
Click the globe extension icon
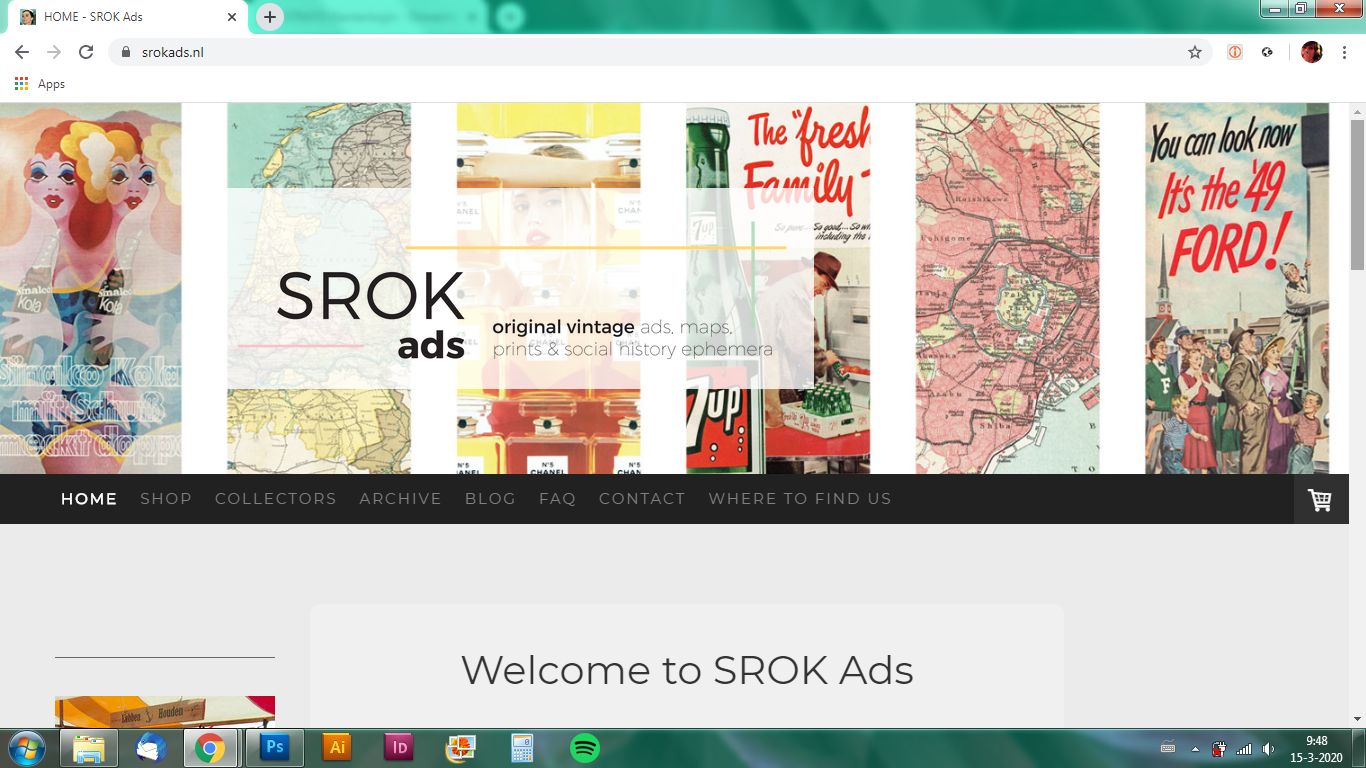1267,52
